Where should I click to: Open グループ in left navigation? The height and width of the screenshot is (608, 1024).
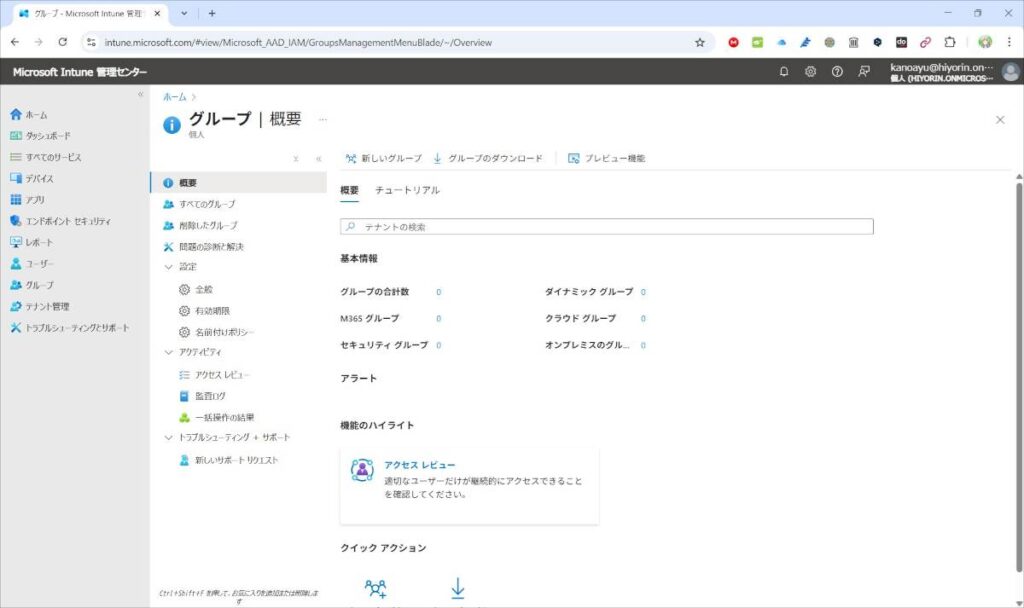[x=32, y=285]
